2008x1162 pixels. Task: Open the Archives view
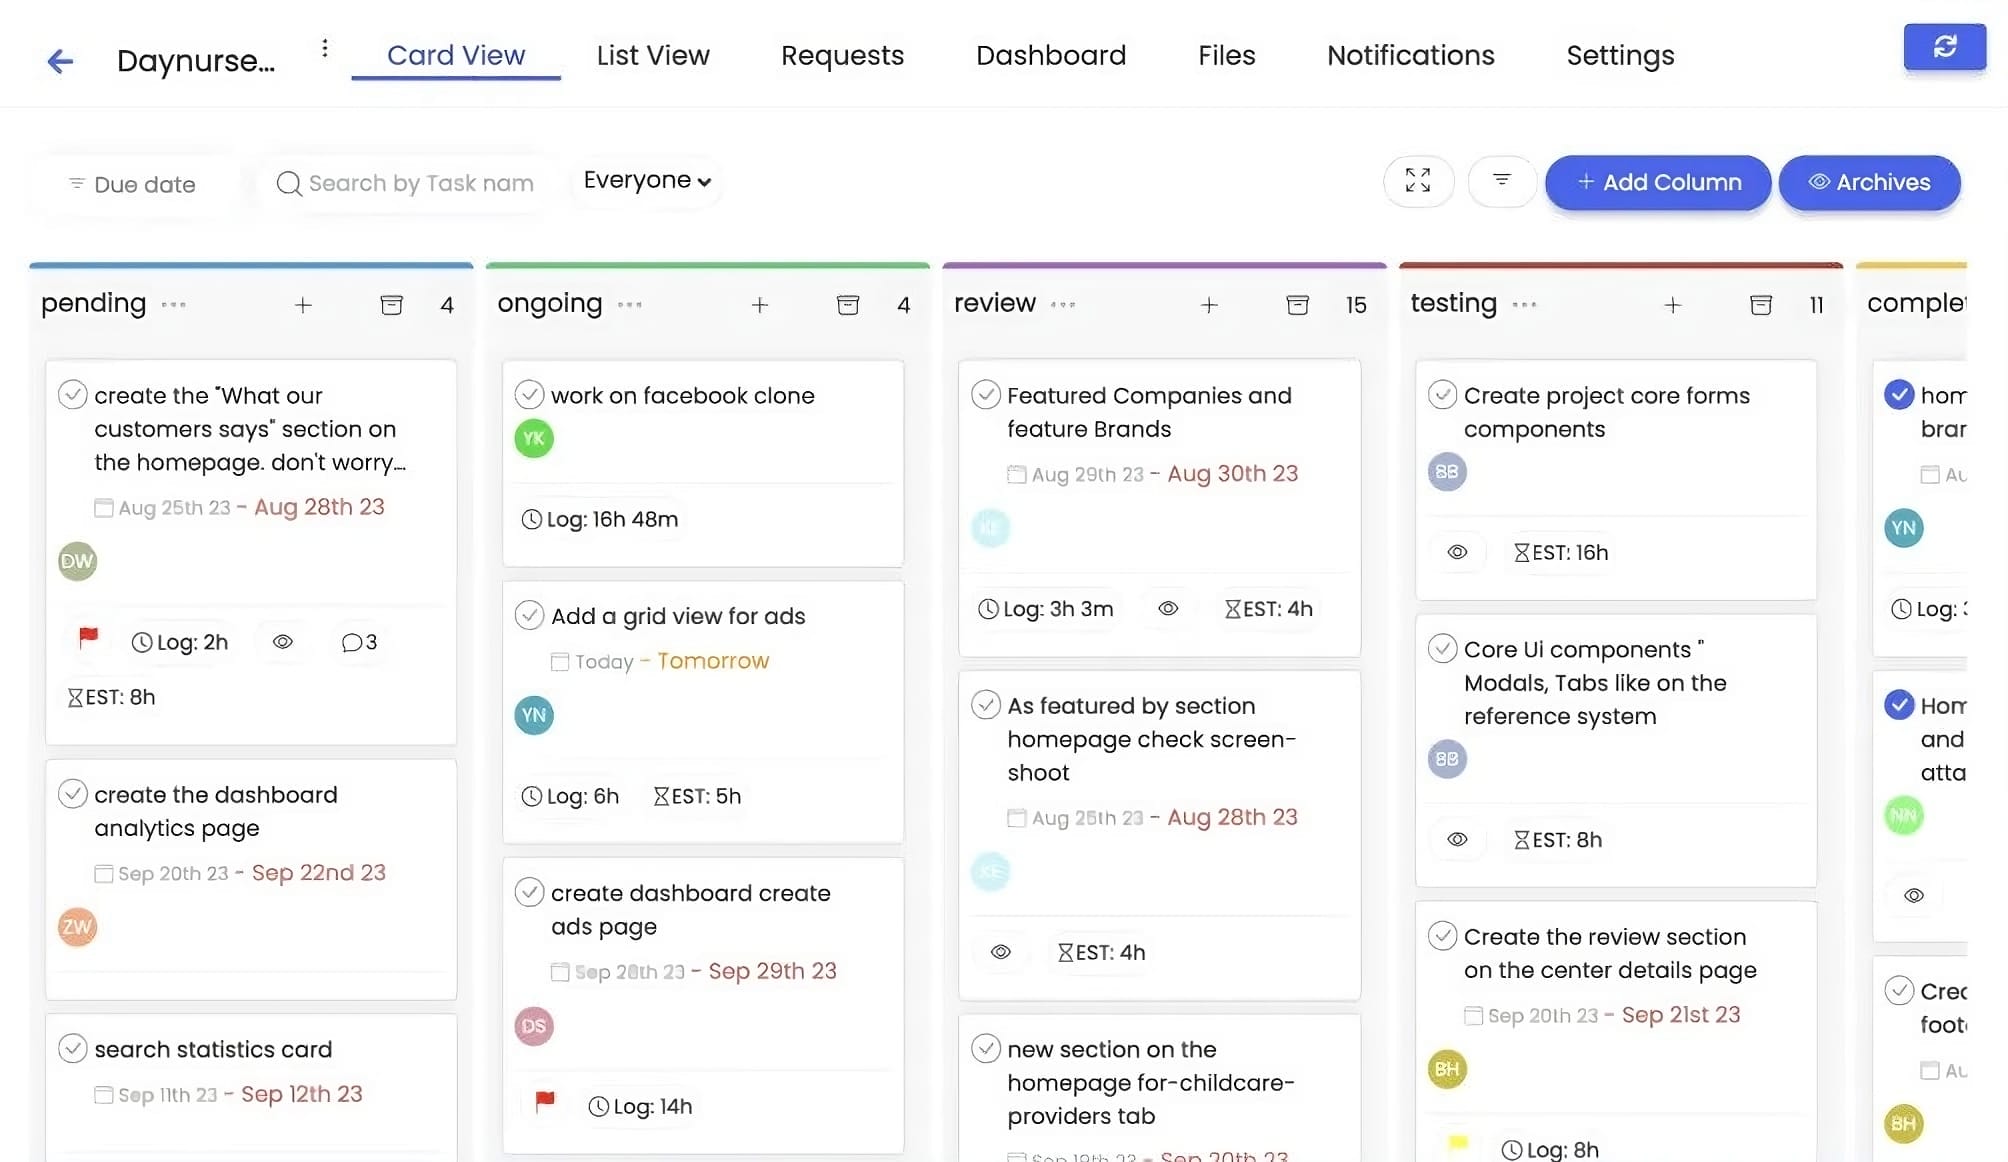click(x=1868, y=183)
